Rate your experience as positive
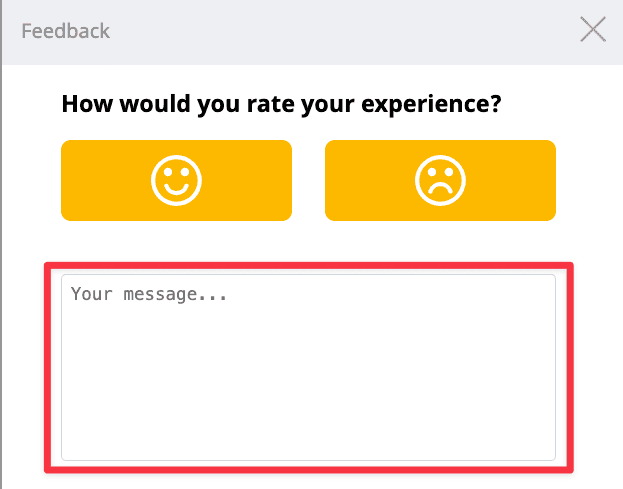The image size is (623, 489). click(x=176, y=180)
